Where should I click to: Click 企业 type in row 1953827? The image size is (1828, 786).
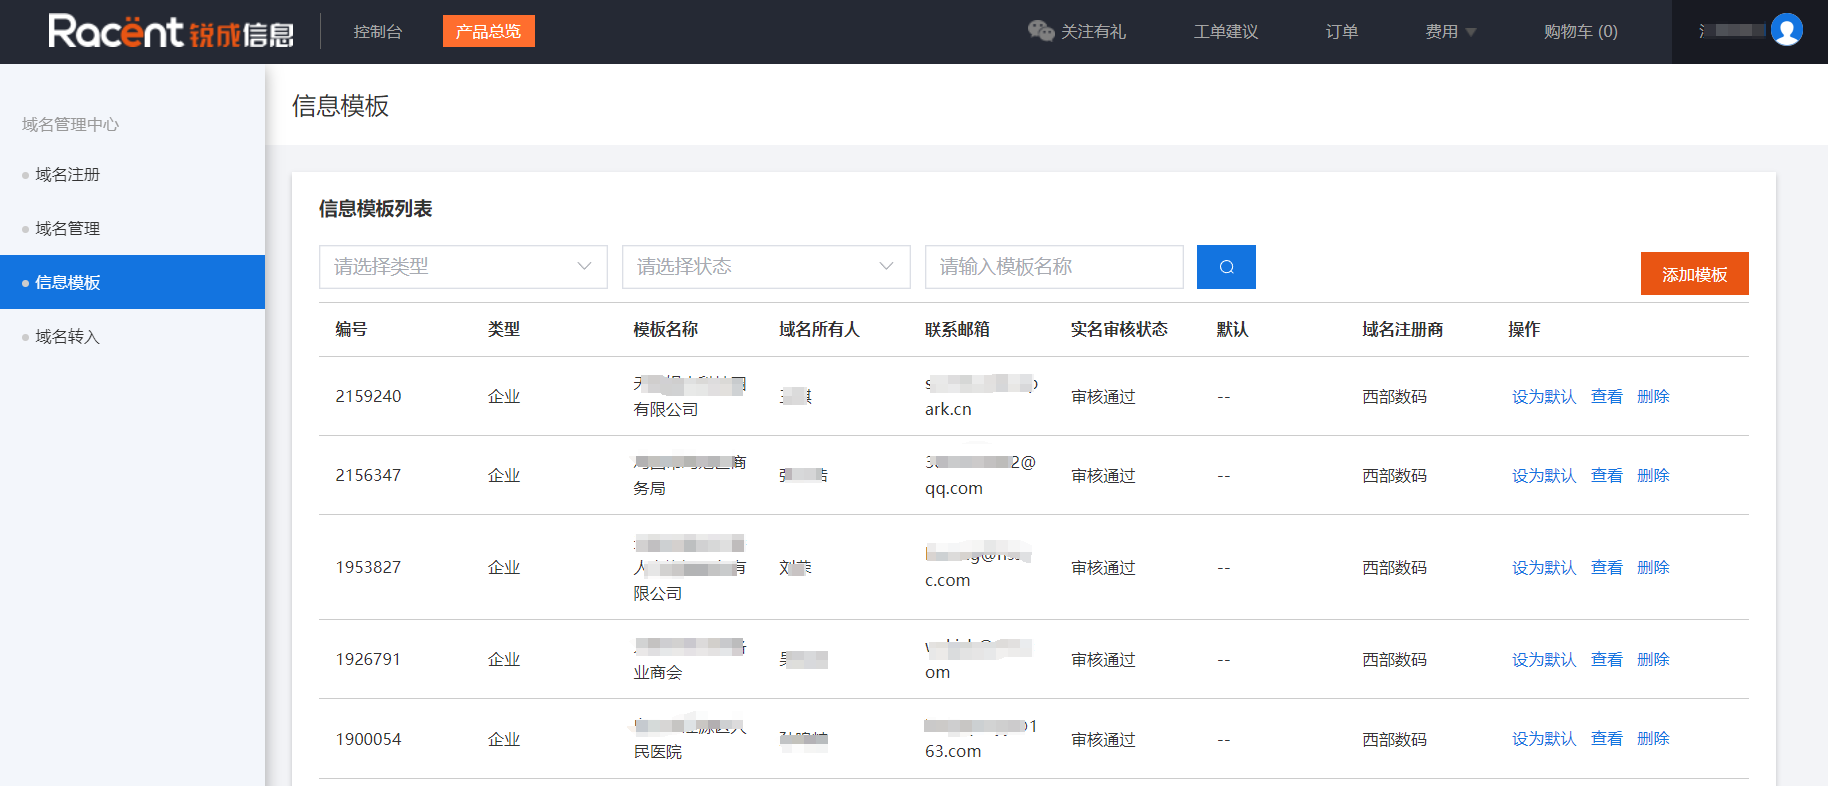click(504, 567)
